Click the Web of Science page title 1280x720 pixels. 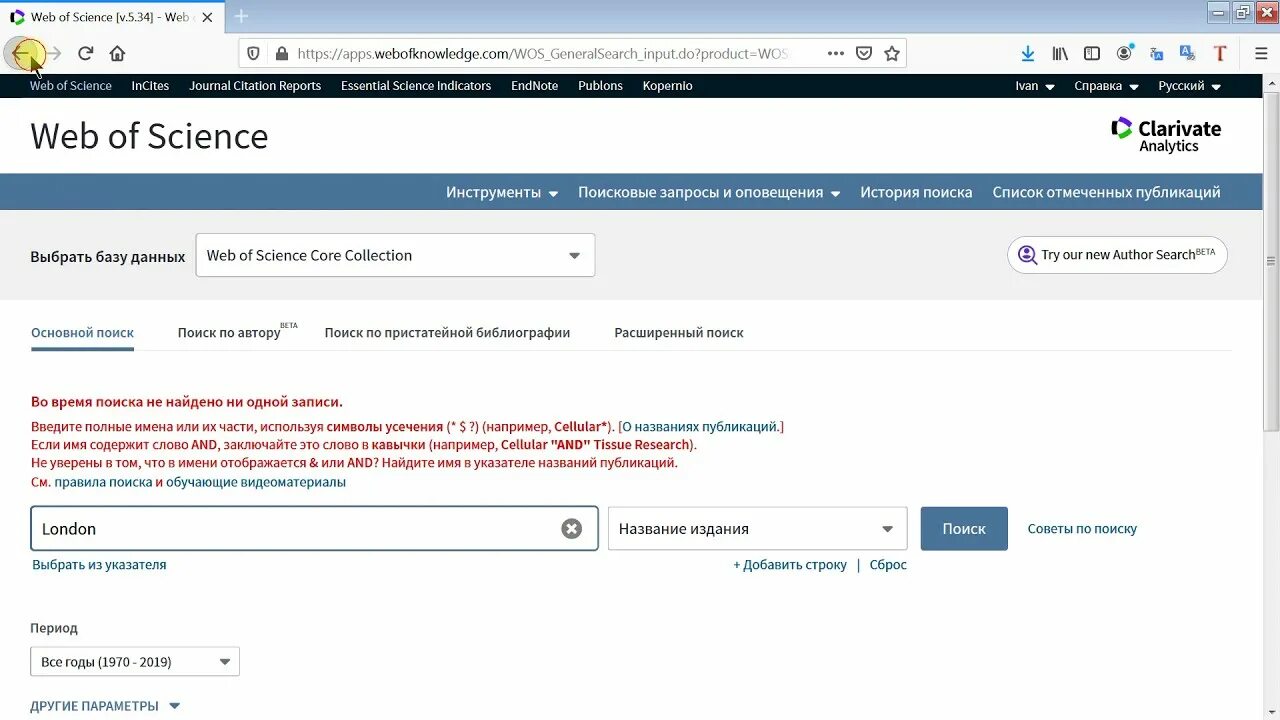(149, 137)
